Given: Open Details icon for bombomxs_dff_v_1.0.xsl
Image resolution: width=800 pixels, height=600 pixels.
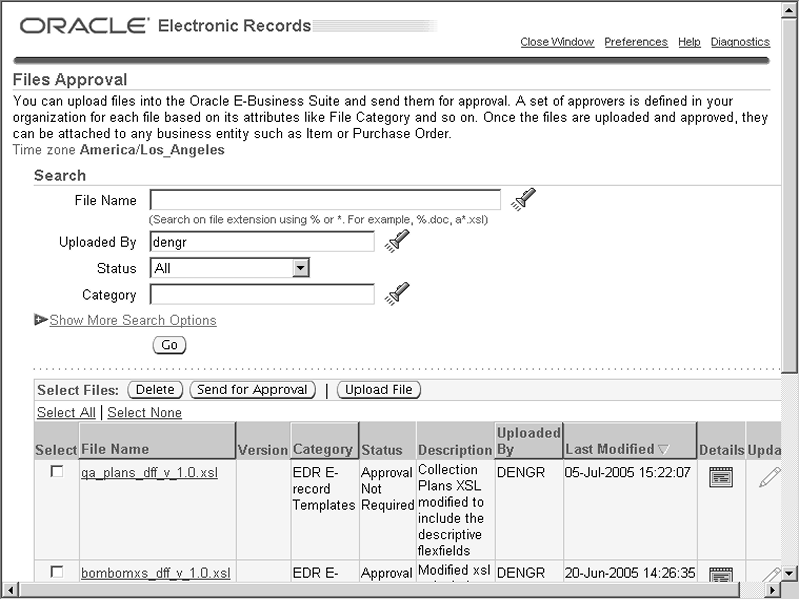Looking at the screenshot, I should pos(721,574).
